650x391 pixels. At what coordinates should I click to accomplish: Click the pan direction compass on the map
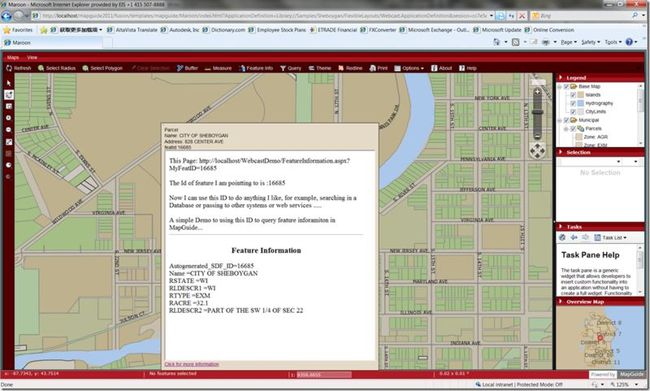pos(537,151)
